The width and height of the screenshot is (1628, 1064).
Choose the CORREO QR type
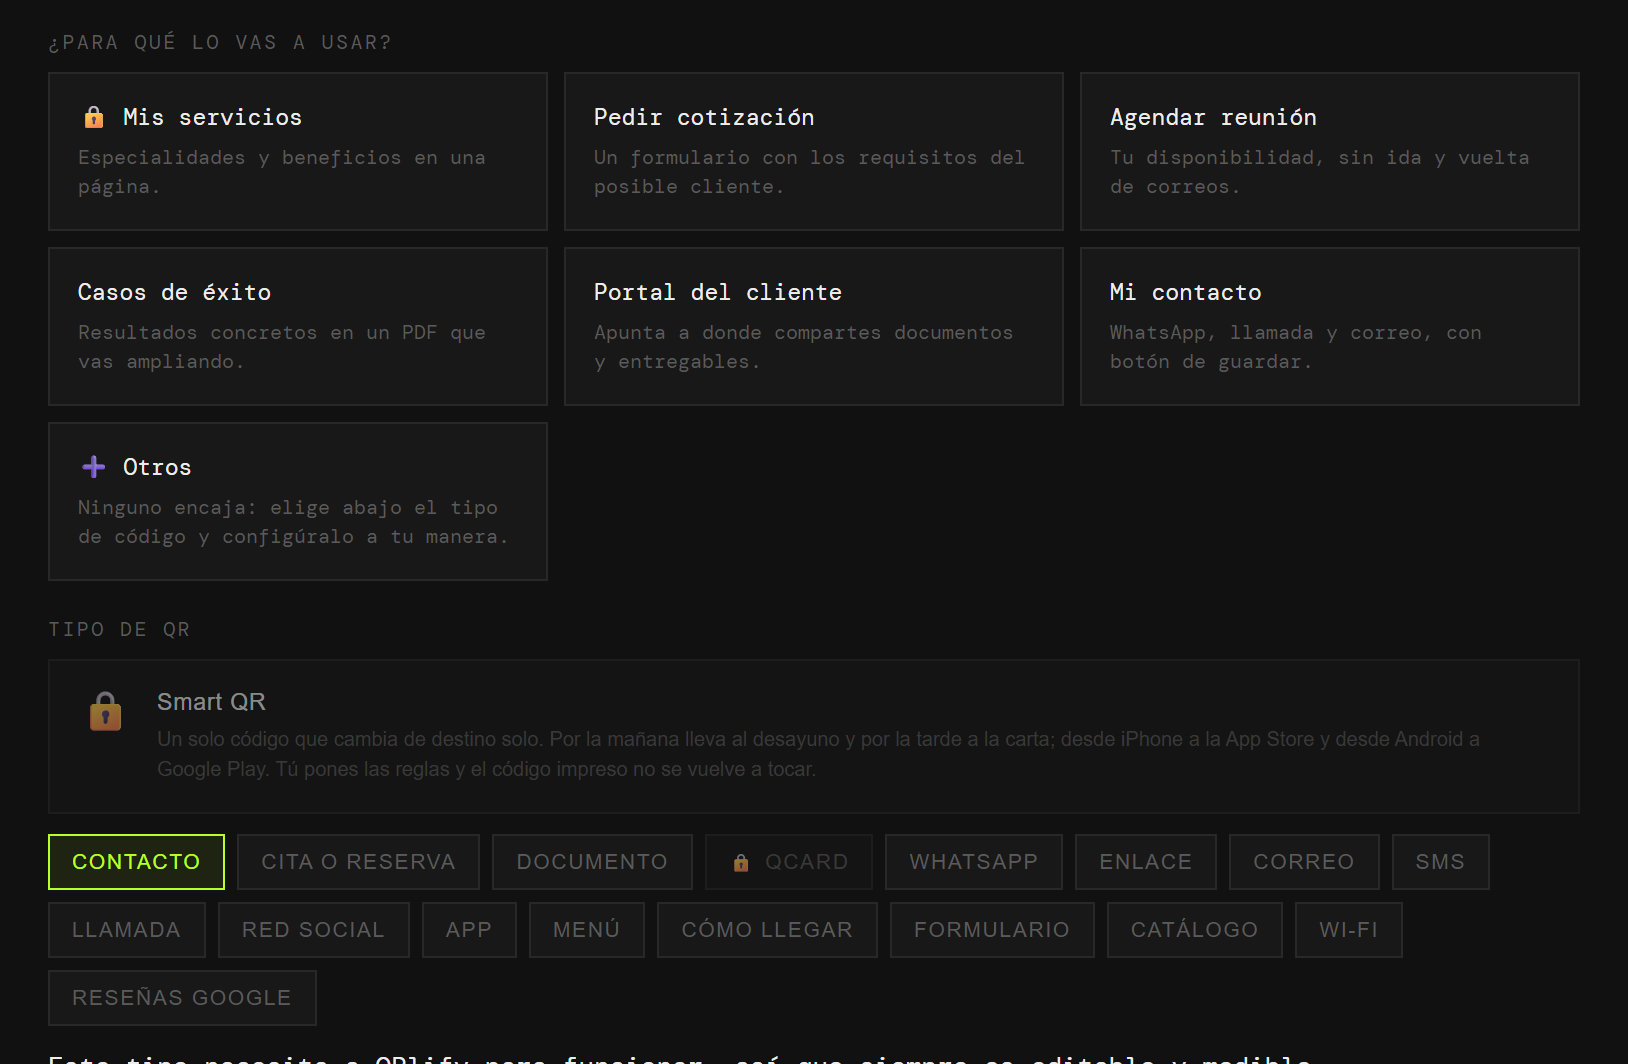tap(1304, 862)
